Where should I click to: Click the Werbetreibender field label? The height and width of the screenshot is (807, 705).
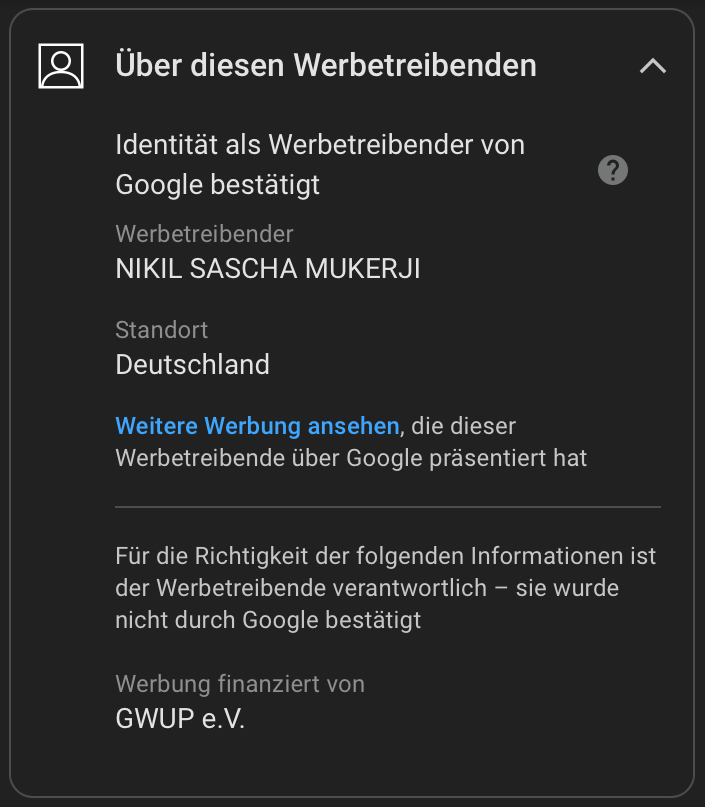(x=204, y=234)
